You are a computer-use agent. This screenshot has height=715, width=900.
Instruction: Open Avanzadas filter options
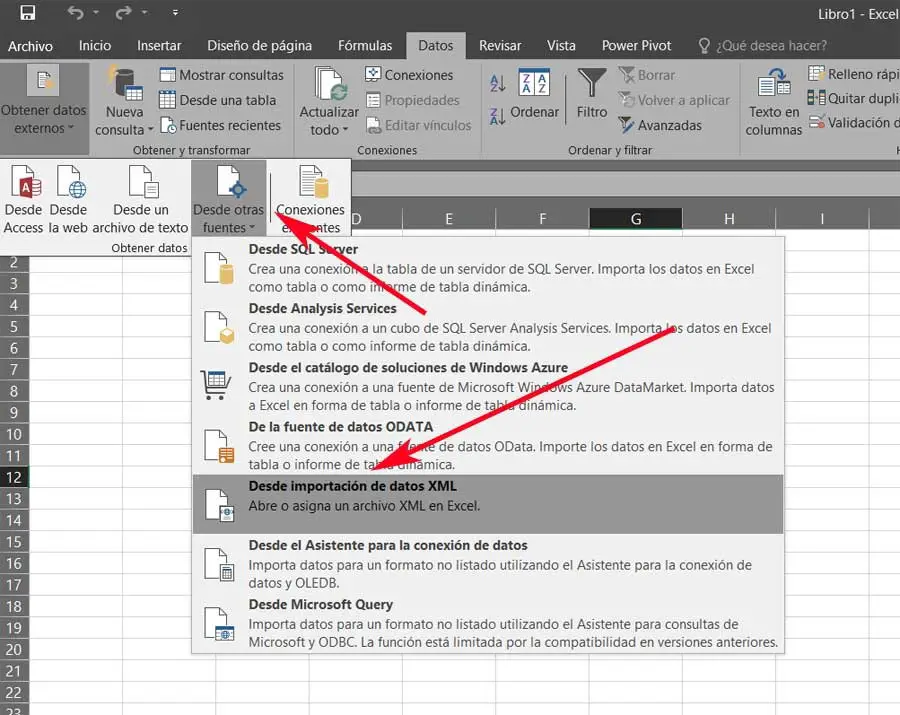660,125
